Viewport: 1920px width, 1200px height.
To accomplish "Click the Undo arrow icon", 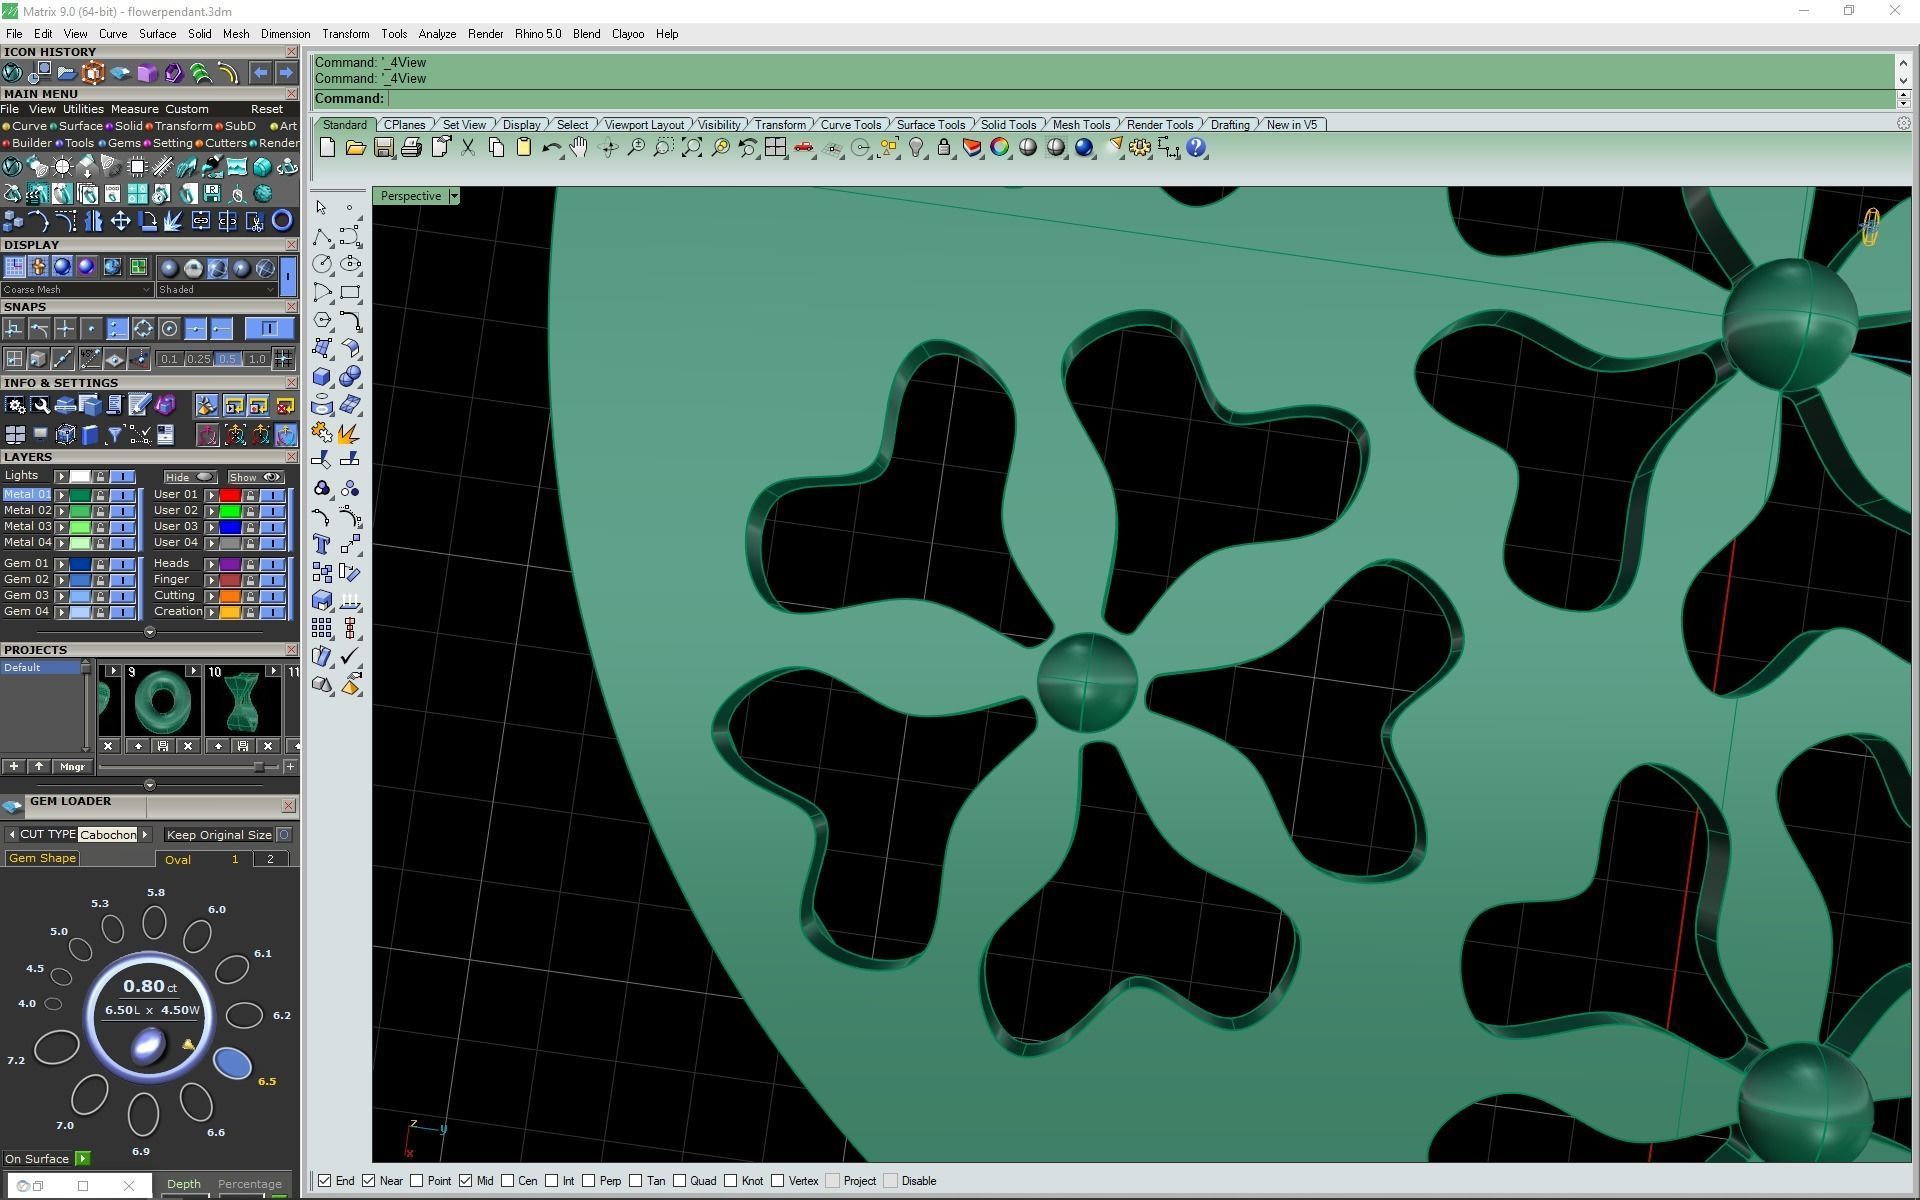I will coord(551,148).
